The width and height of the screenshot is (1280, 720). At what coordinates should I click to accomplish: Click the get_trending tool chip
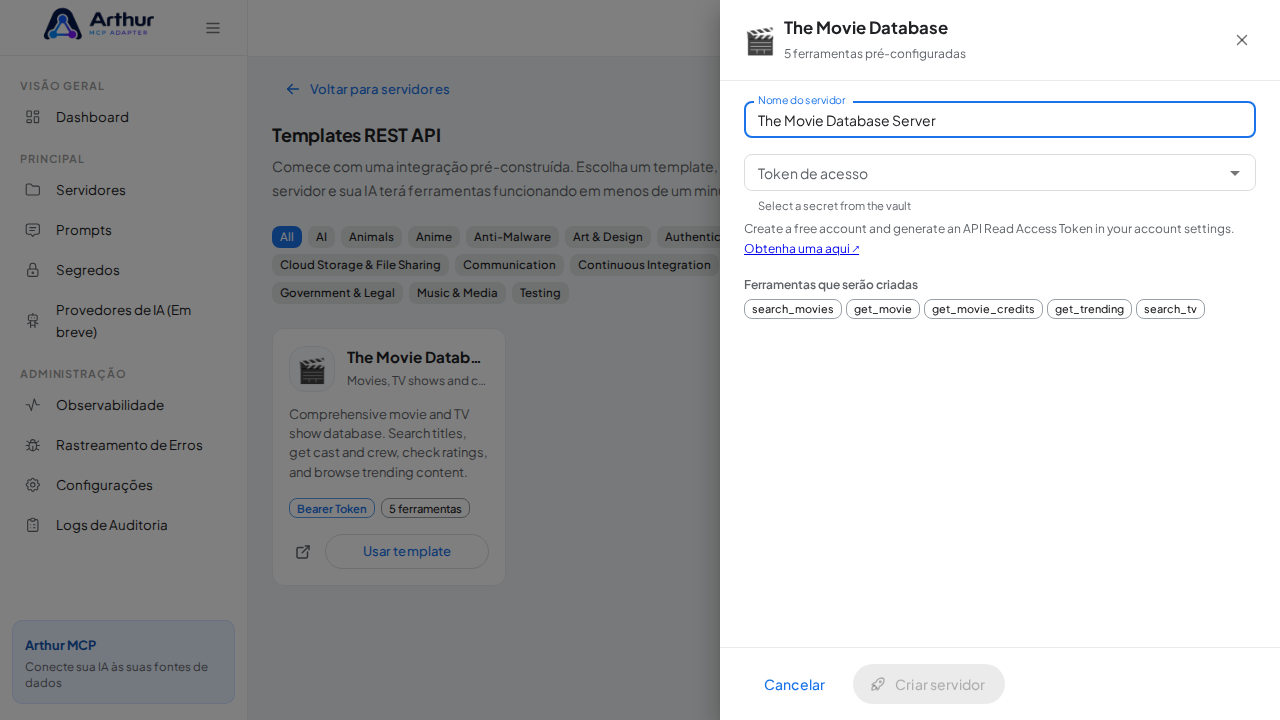(1089, 309)
